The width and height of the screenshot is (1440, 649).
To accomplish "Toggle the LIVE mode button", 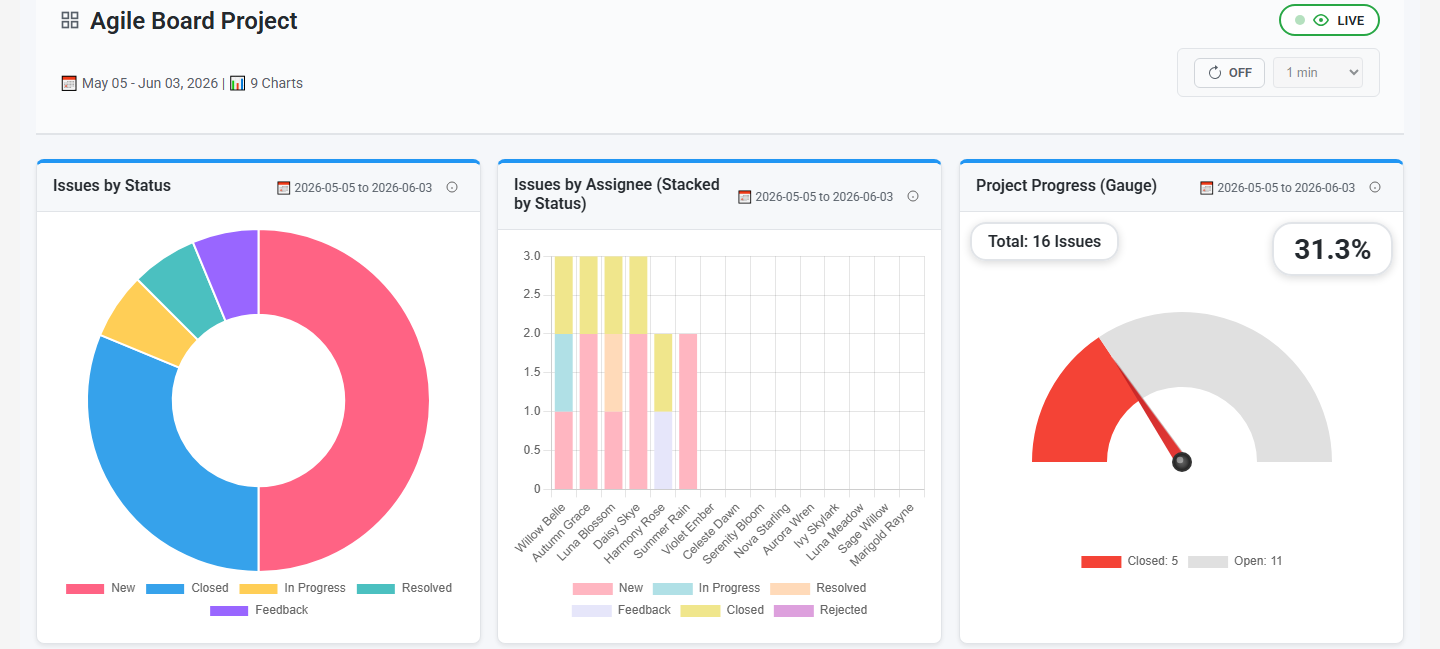I will 1329,20.
